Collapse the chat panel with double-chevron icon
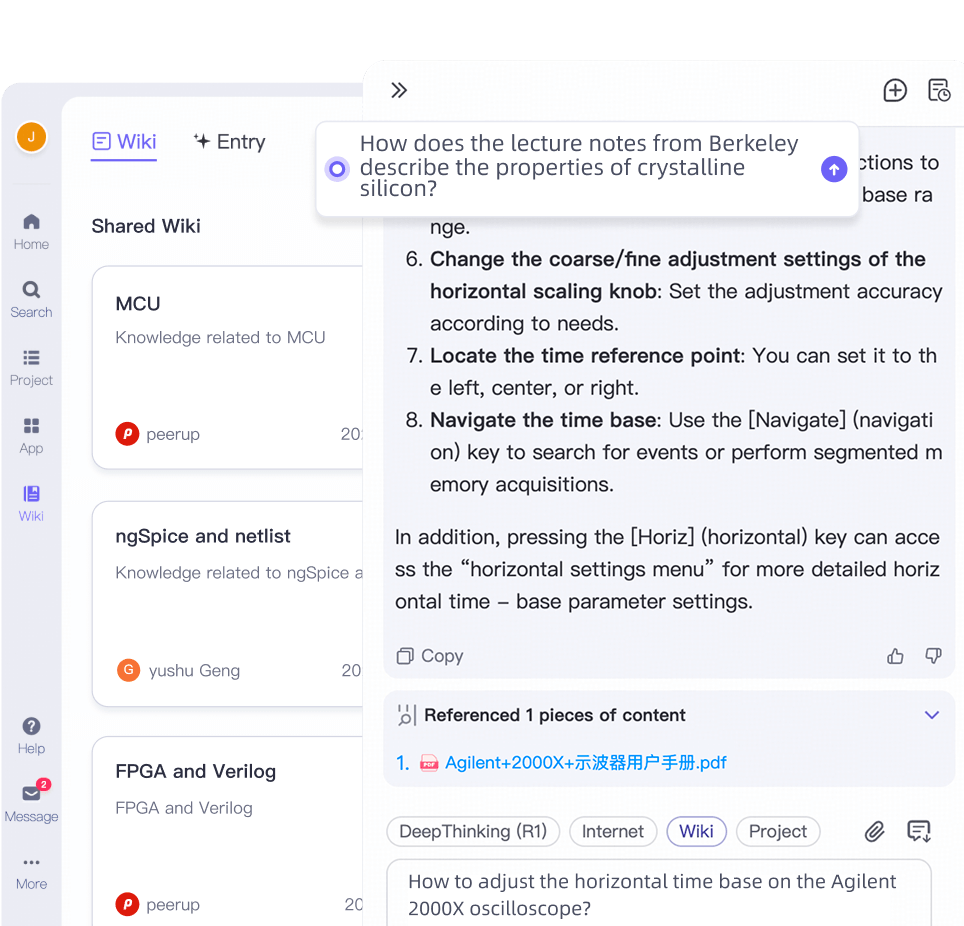This screenshot has width=964, height=926. (x=399, y=90)
